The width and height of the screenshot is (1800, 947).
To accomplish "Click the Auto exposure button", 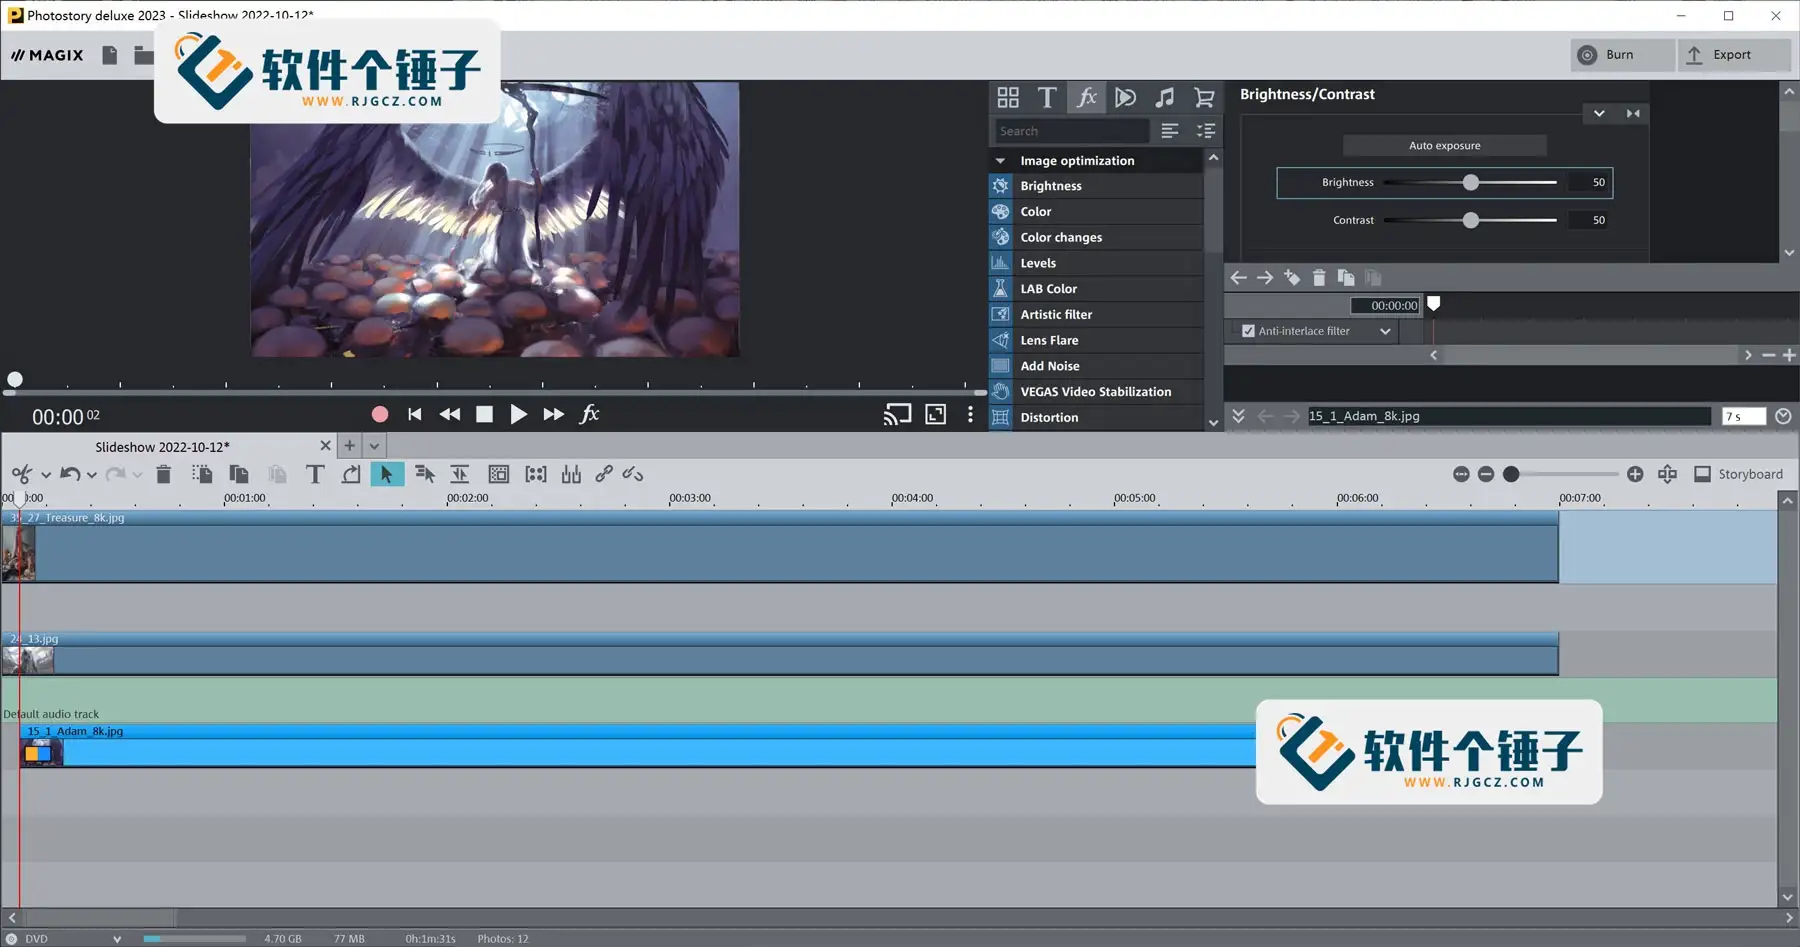I will tap(1445, 146).
